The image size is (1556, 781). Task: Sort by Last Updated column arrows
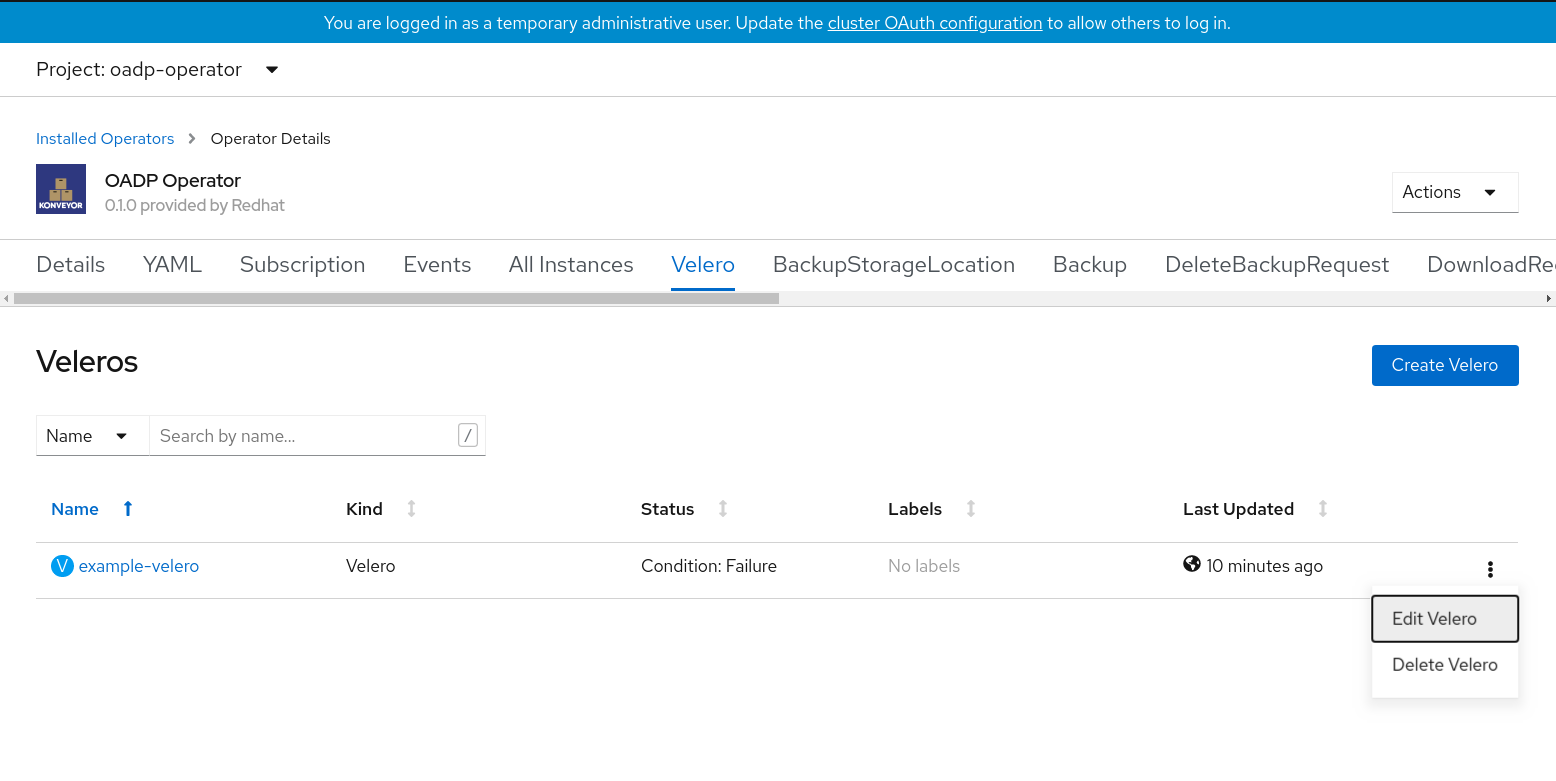click(x=1322, y=508)
